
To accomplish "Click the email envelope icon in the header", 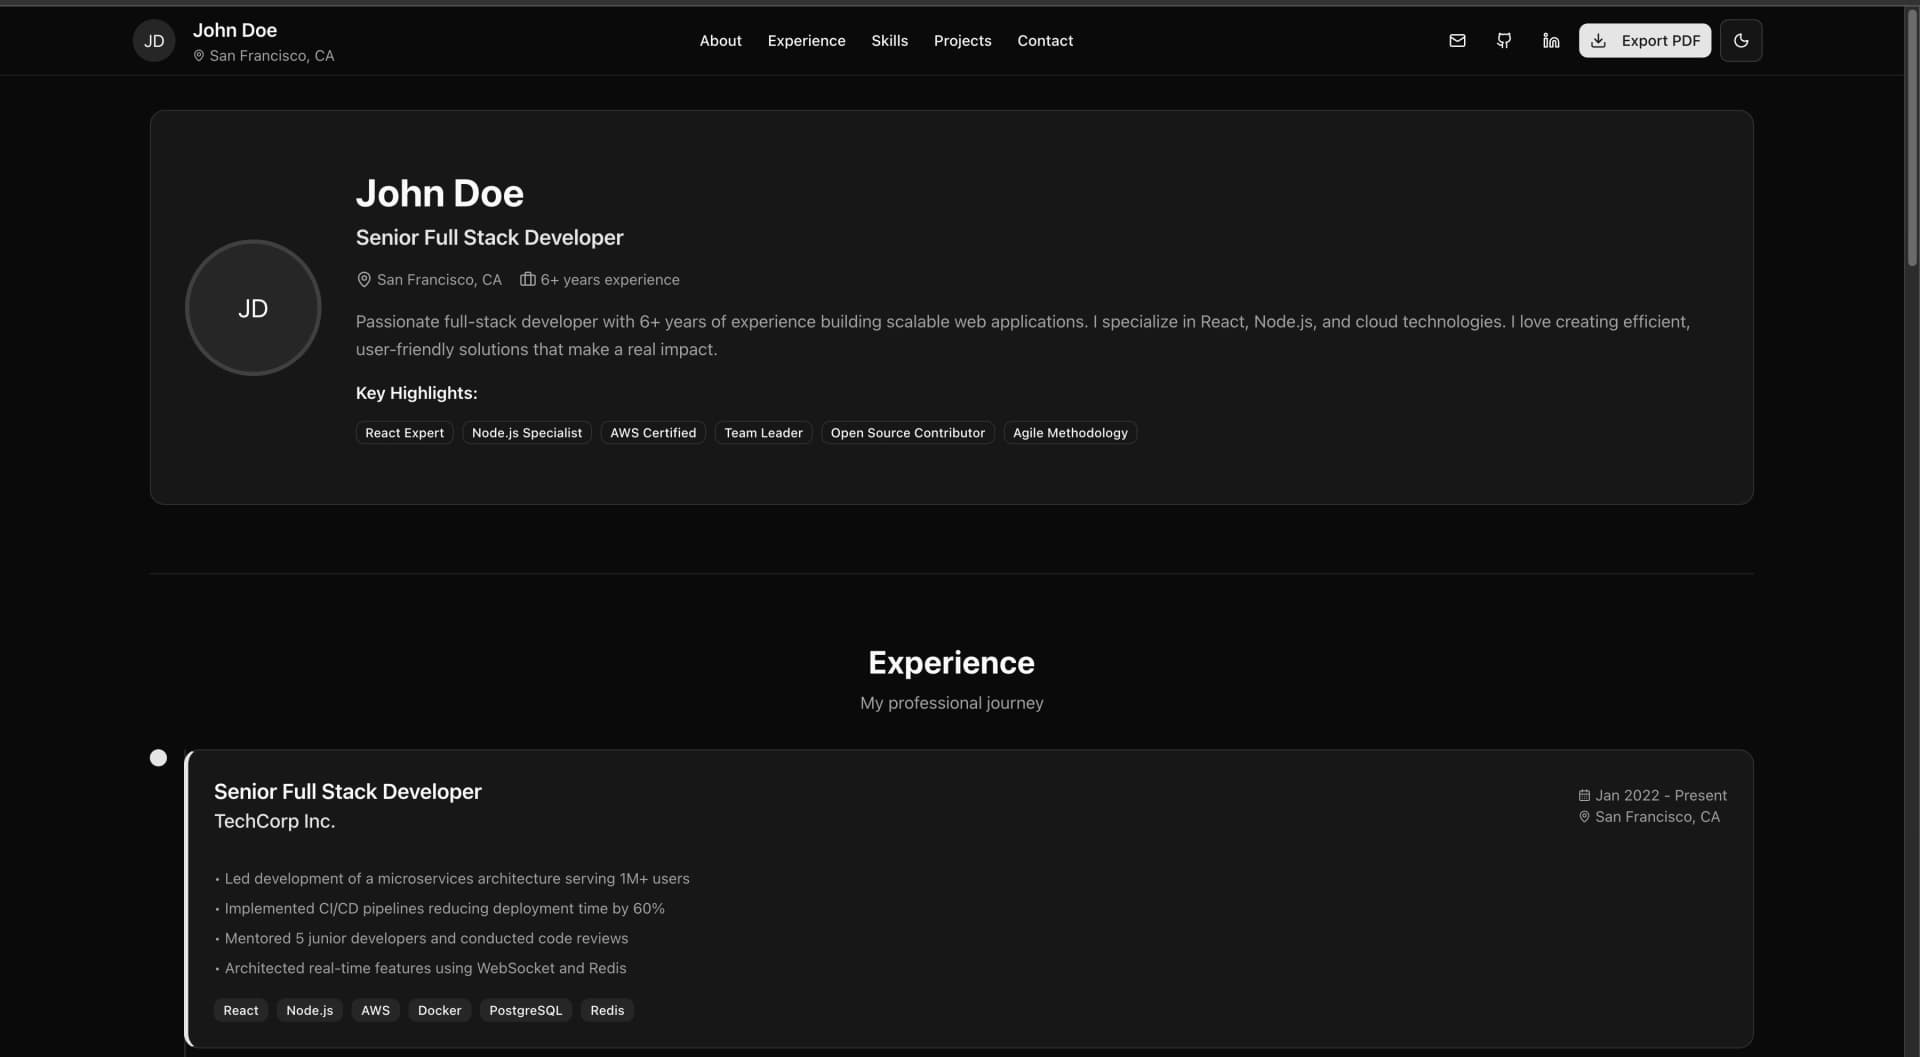I will 1457,40.
